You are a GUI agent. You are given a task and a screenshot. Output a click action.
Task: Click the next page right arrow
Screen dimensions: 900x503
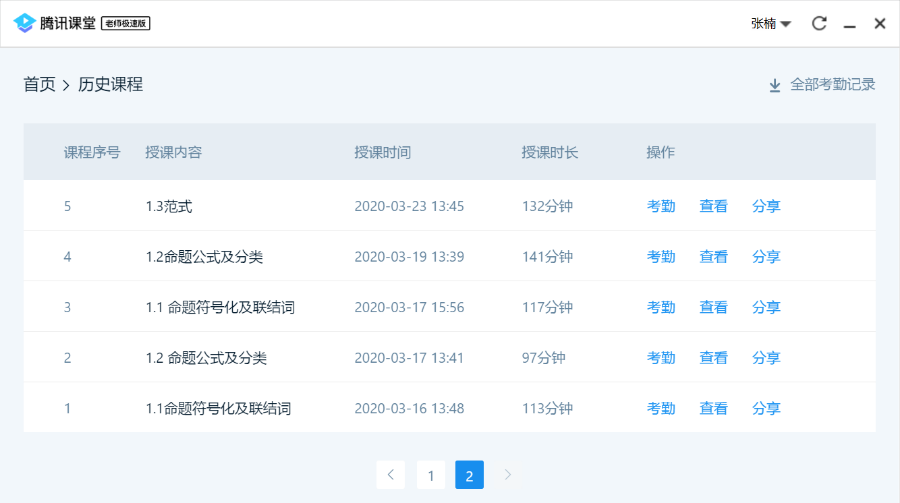[507, 475]
